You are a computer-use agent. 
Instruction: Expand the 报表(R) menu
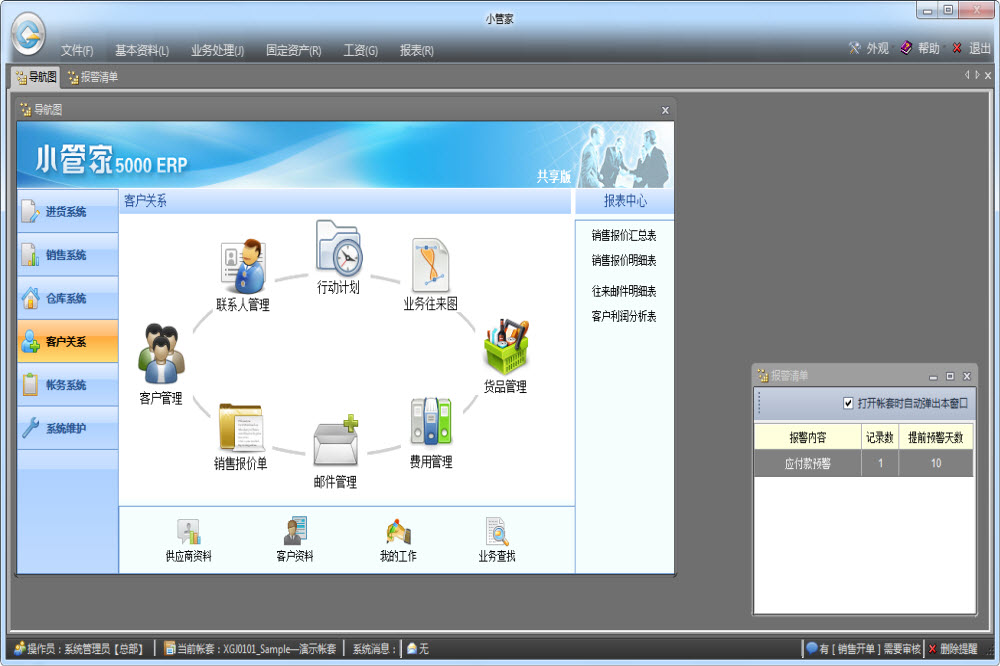pos(416,51)
